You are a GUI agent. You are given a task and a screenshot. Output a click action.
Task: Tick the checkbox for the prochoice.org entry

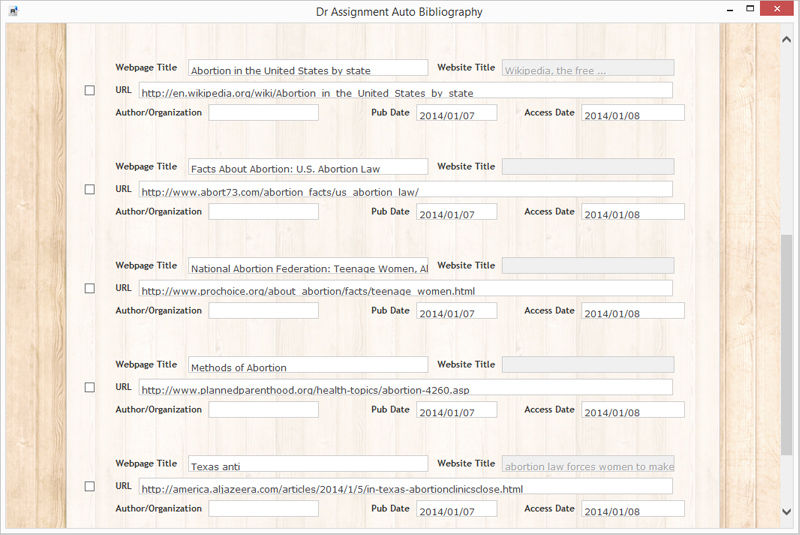click(x=90, y=288)
